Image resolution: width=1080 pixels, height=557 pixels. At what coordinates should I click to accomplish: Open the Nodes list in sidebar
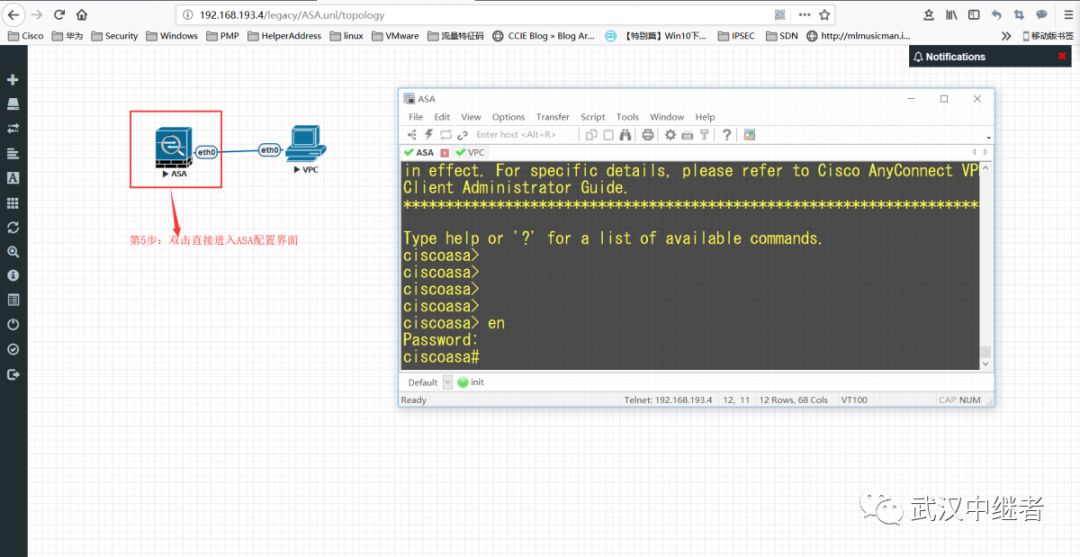click(x=12, y=104)
